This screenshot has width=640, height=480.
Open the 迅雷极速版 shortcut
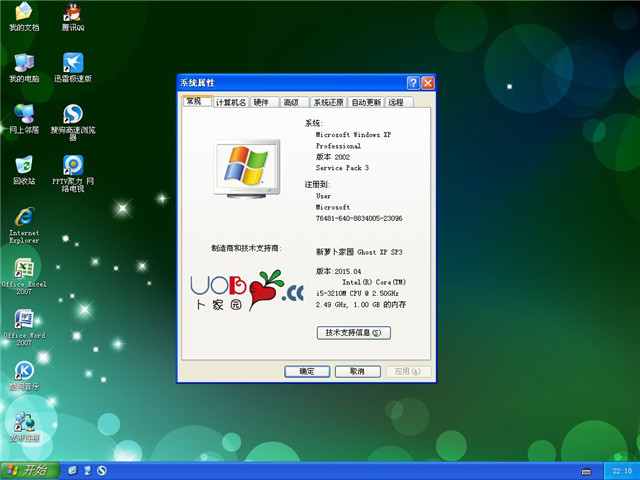pyautogui.click(x=73, y=68)
